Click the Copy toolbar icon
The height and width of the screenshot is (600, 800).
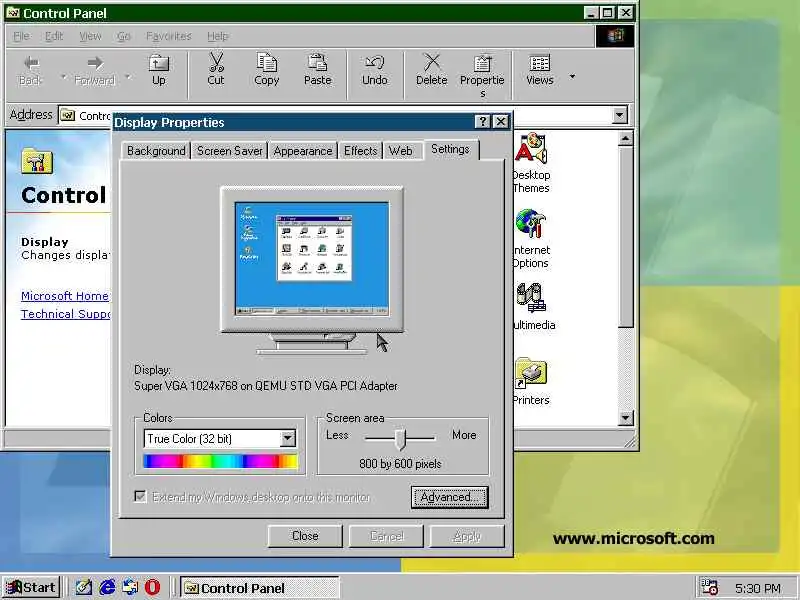point(266,63)
